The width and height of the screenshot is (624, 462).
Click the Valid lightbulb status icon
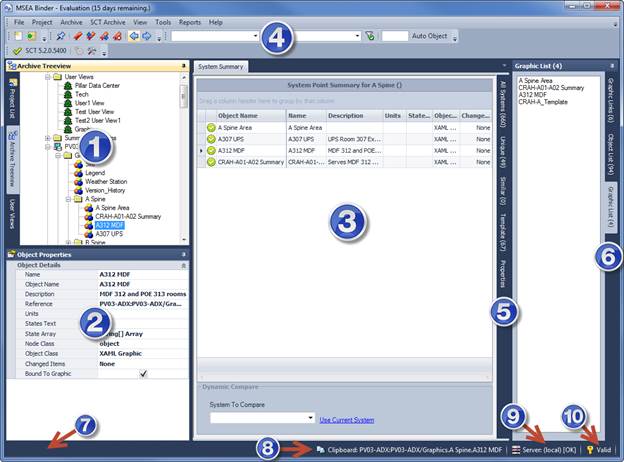pos(590,450)
